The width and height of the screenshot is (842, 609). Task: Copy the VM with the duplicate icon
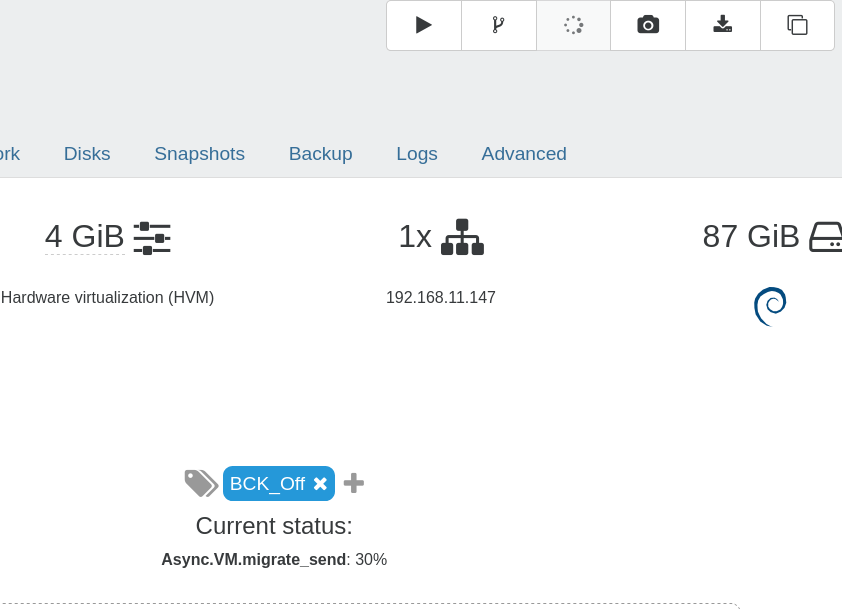click(797, 25)
